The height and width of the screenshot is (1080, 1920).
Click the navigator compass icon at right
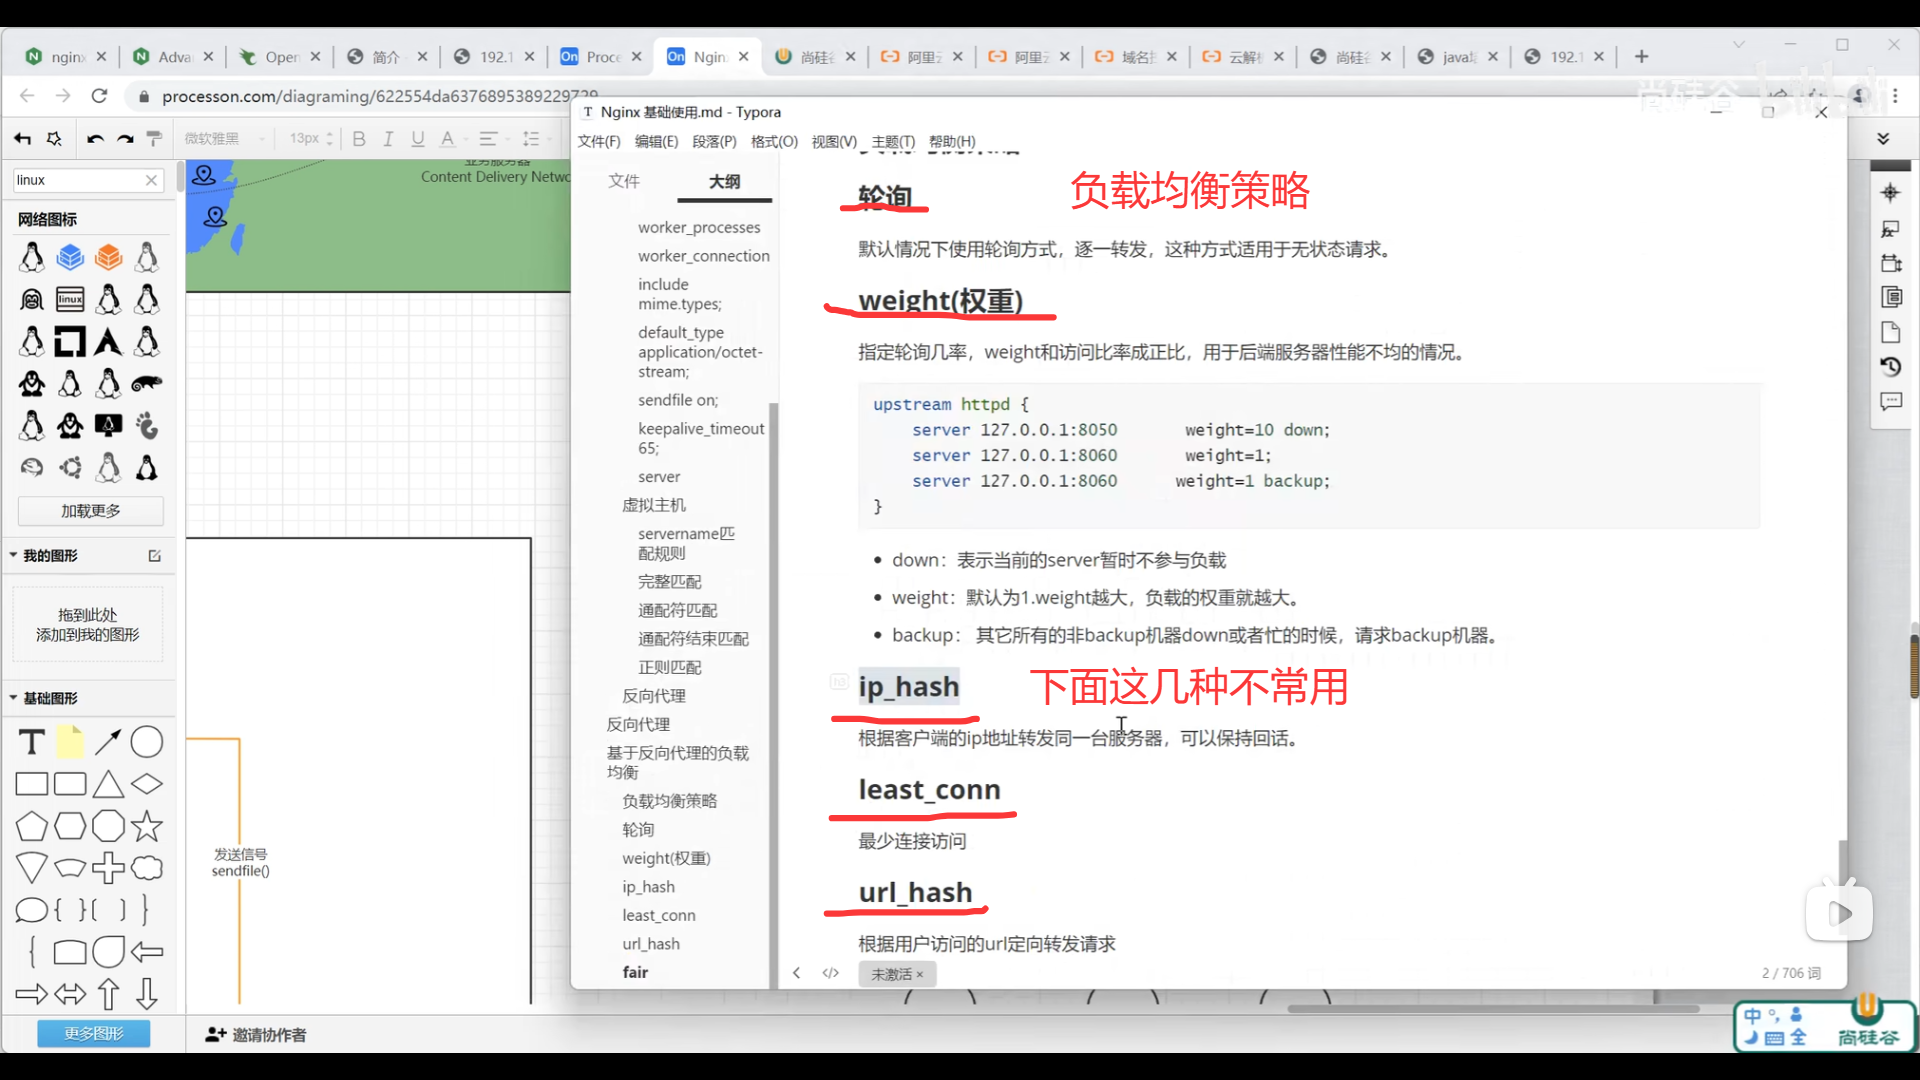(x=1890, y=193)
